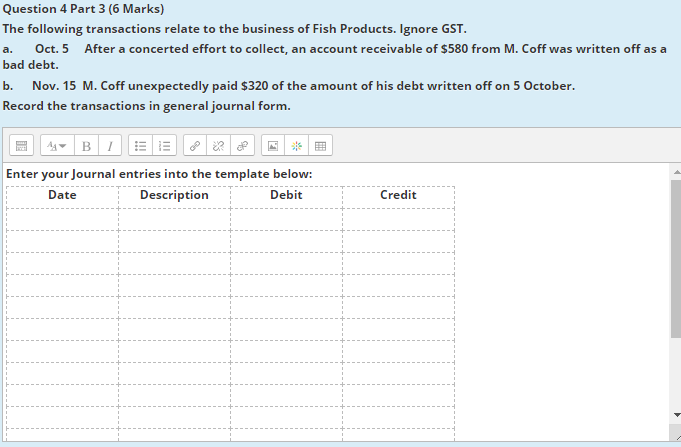The width and height of the screenshot is (681, 447).
Task: Open the paragraph styles dropdown
Action: tap(57, 146)
